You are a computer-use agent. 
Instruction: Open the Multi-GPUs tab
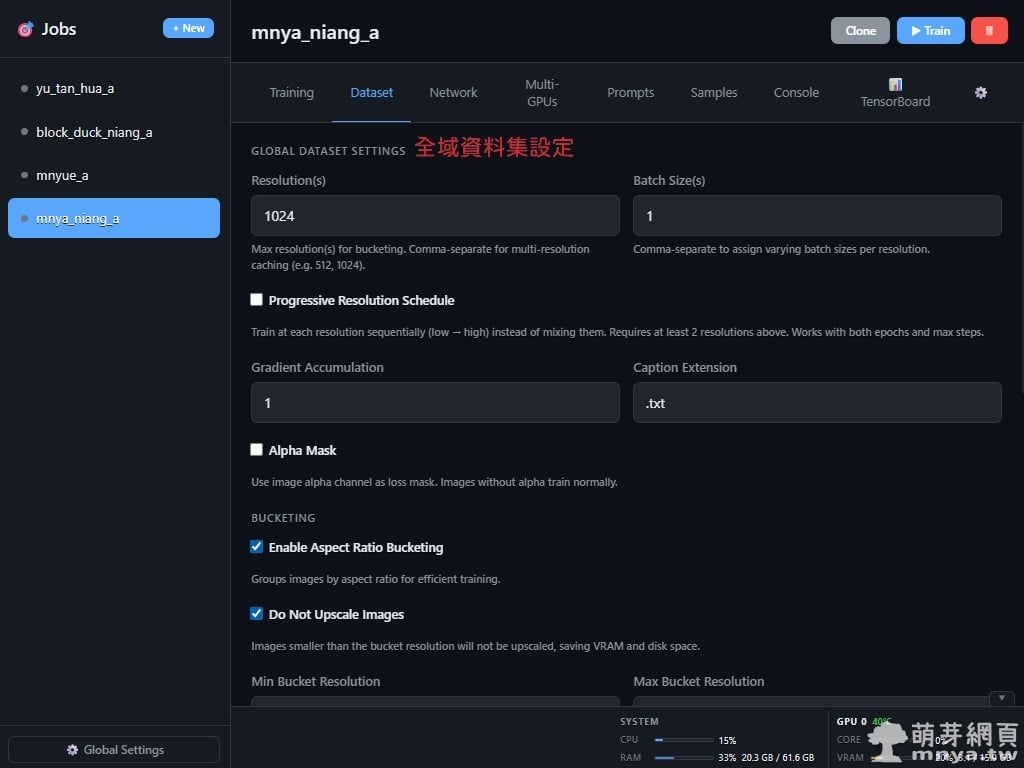[x=541, y=92]
